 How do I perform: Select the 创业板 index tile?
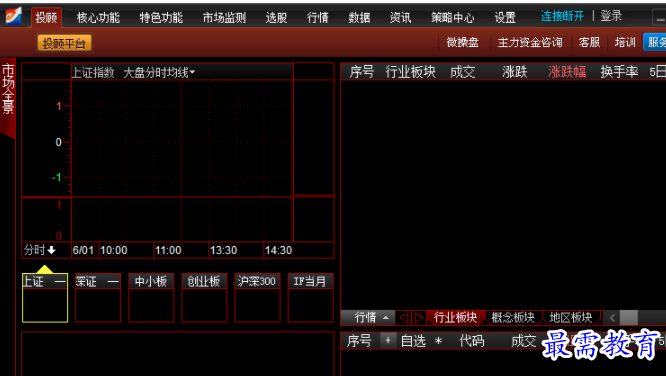204,298
